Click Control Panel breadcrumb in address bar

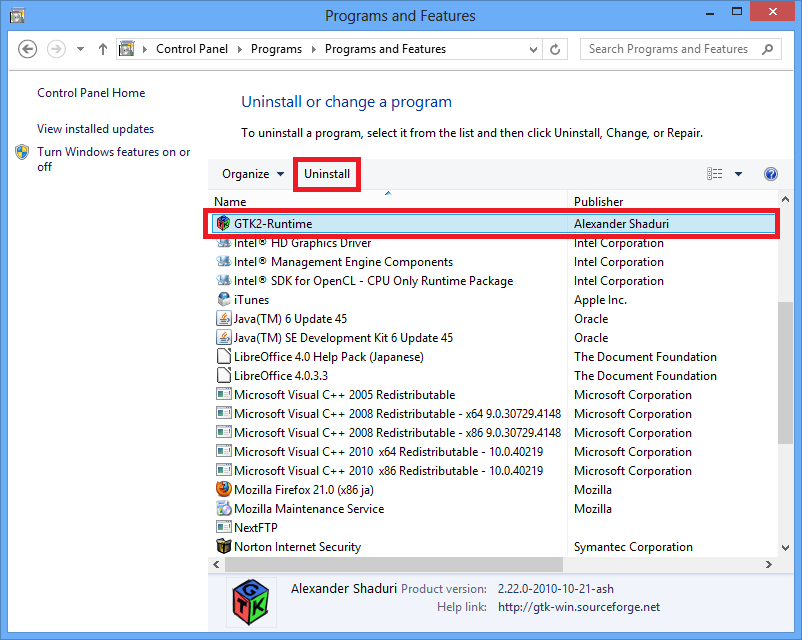(x=192, y=49)
